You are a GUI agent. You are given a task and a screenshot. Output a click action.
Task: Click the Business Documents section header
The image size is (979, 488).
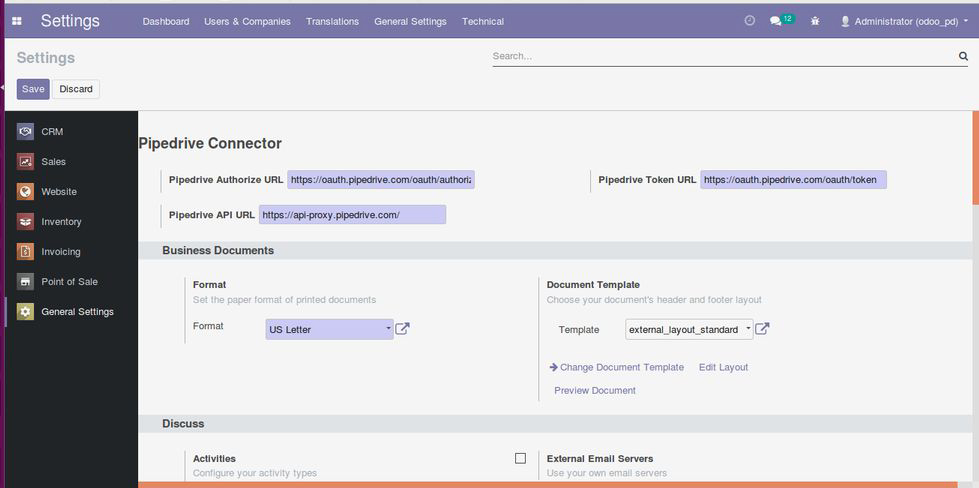coord(218,250)
